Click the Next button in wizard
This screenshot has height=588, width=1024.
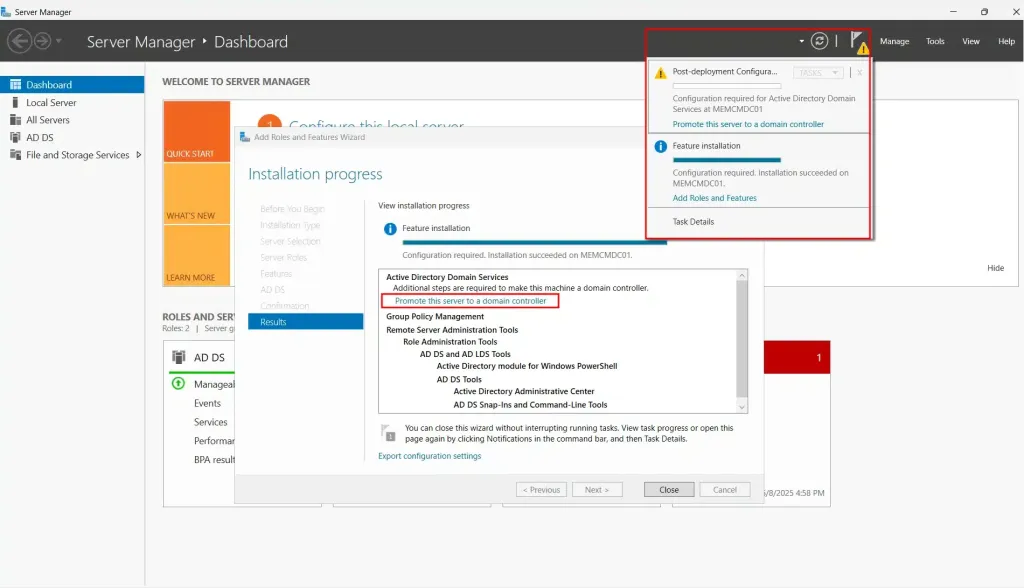coord(597,489)
